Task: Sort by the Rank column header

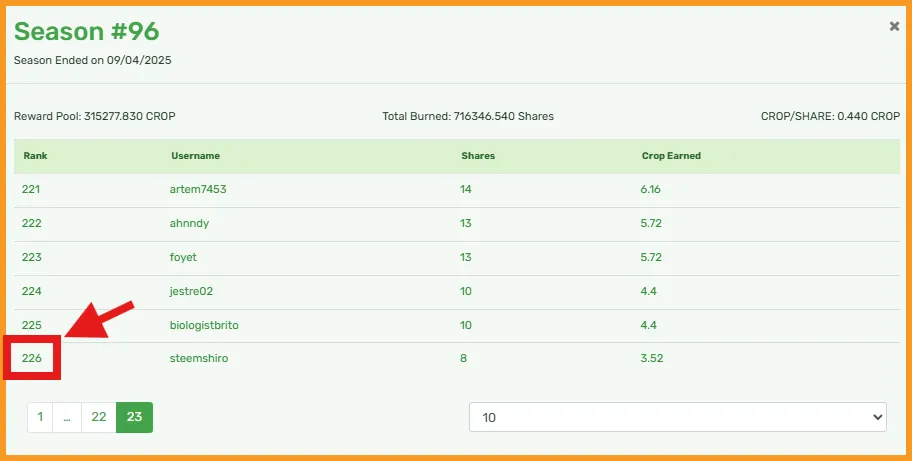Action: pyautogui.click(x=35, y=156)
